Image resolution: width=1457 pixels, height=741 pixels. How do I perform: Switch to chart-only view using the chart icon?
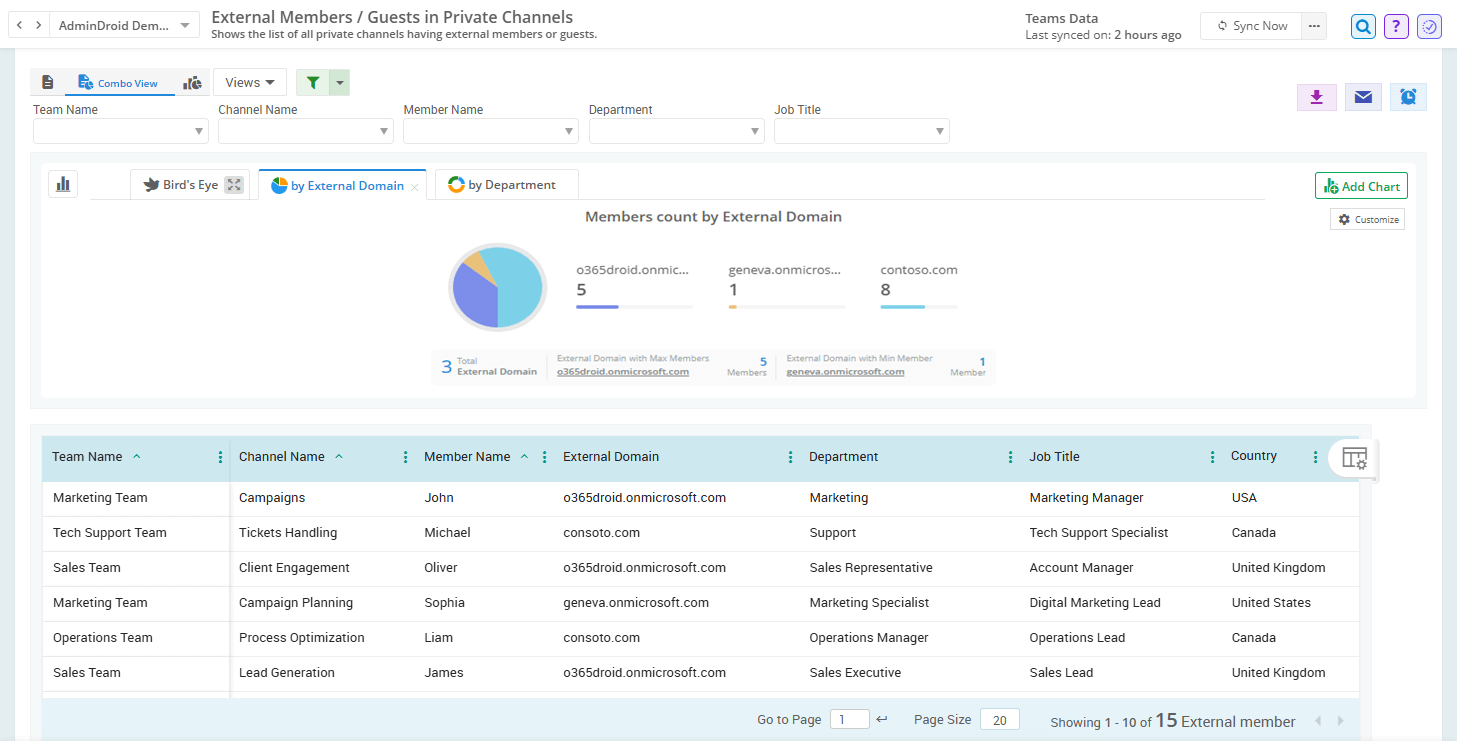tap(192, 82)
